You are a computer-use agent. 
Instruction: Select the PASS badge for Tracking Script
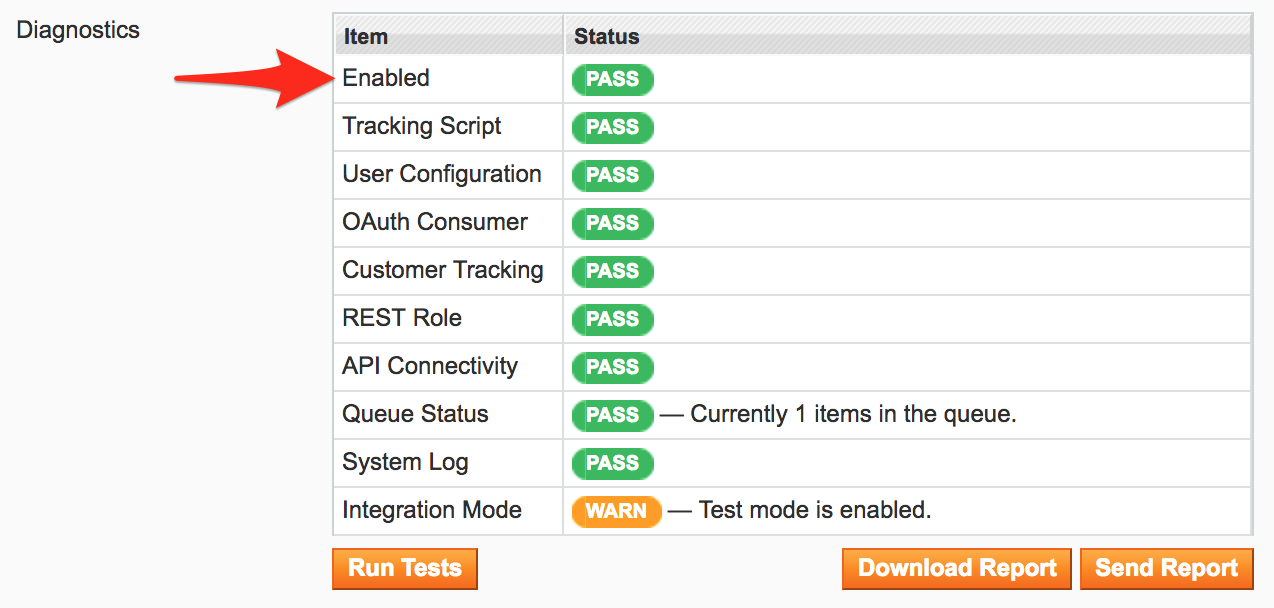(x=613, y=127)
